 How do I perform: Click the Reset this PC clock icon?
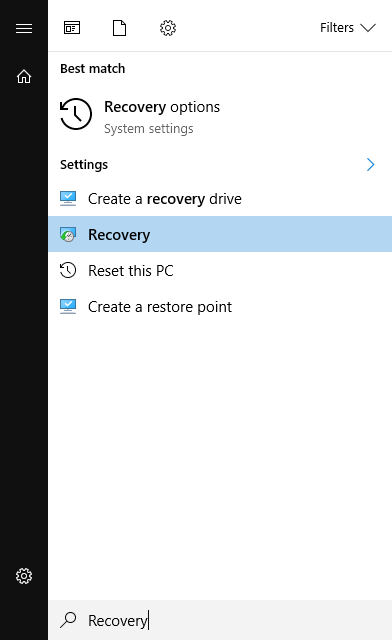point(68,270)
